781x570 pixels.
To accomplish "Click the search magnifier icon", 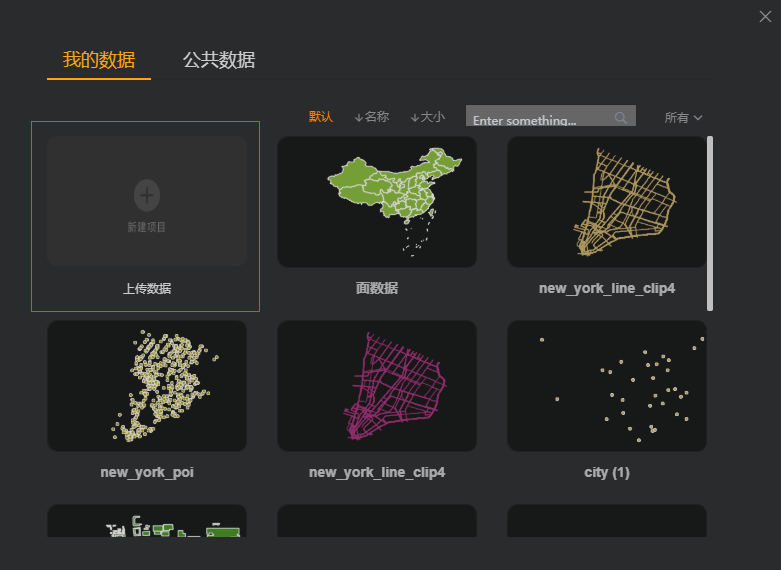I will 621,118.
